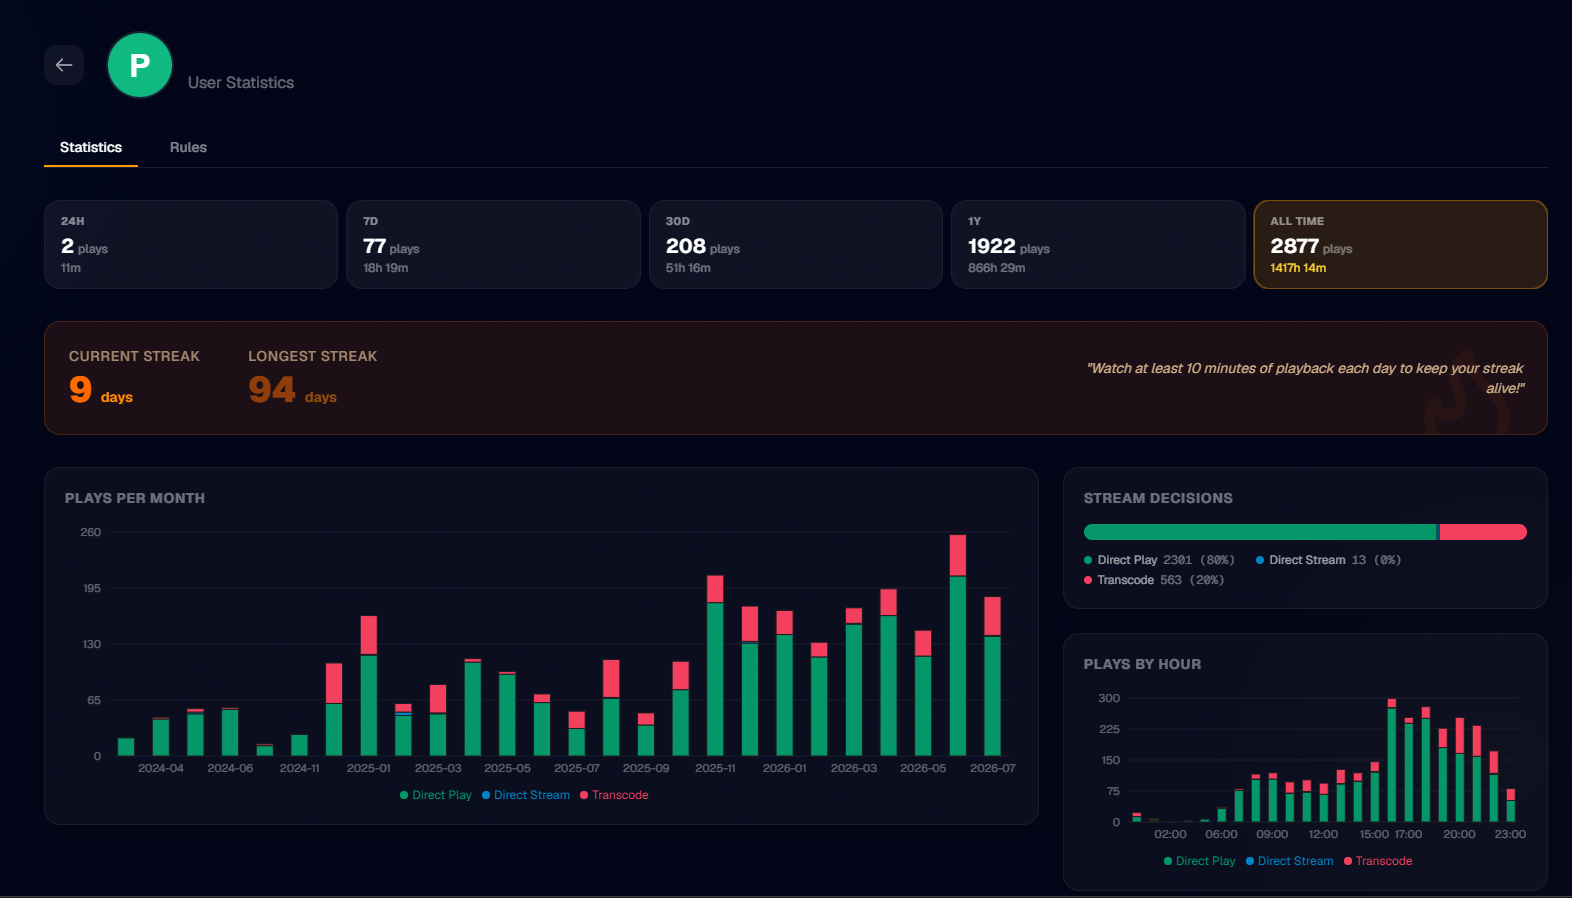Open the green P user avatar
The height and width of the screenshot is (898, 1572).
click(140, 65)
